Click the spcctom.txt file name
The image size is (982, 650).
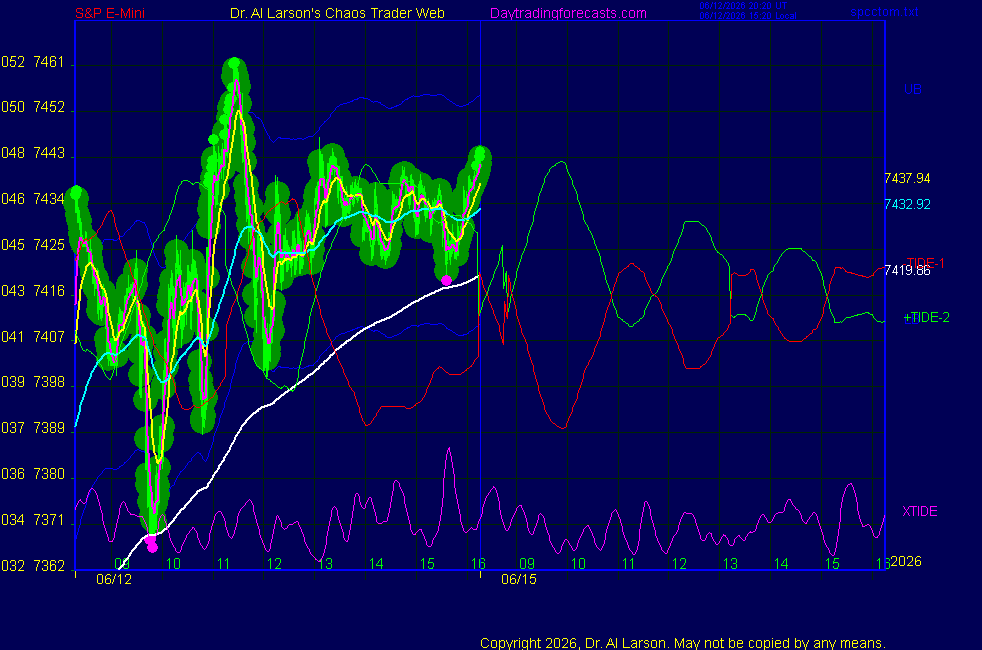tap(884, 12)
